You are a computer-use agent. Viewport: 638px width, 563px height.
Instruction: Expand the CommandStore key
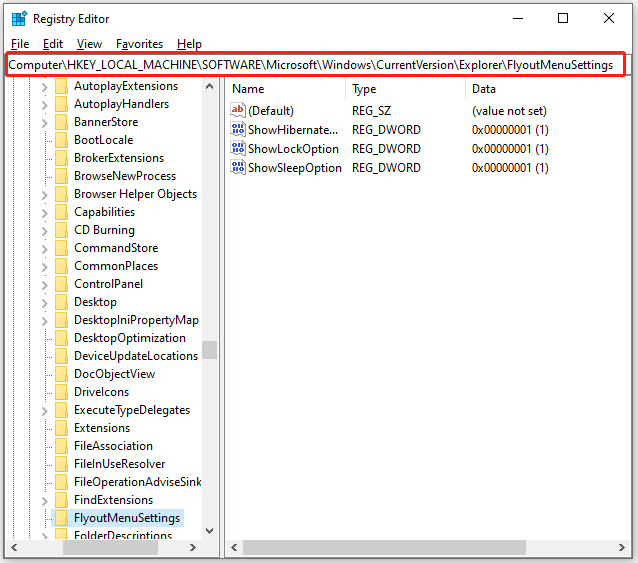coord(44,249)
